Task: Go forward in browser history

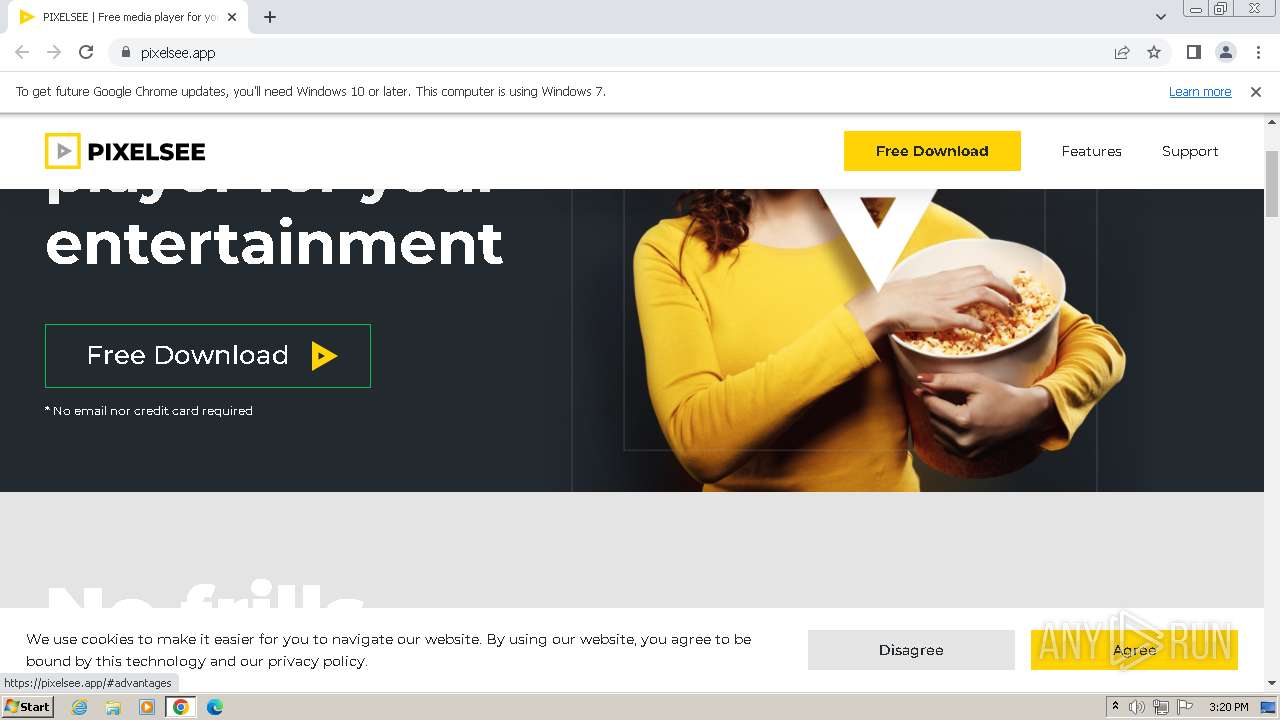Action: (54, 52)
